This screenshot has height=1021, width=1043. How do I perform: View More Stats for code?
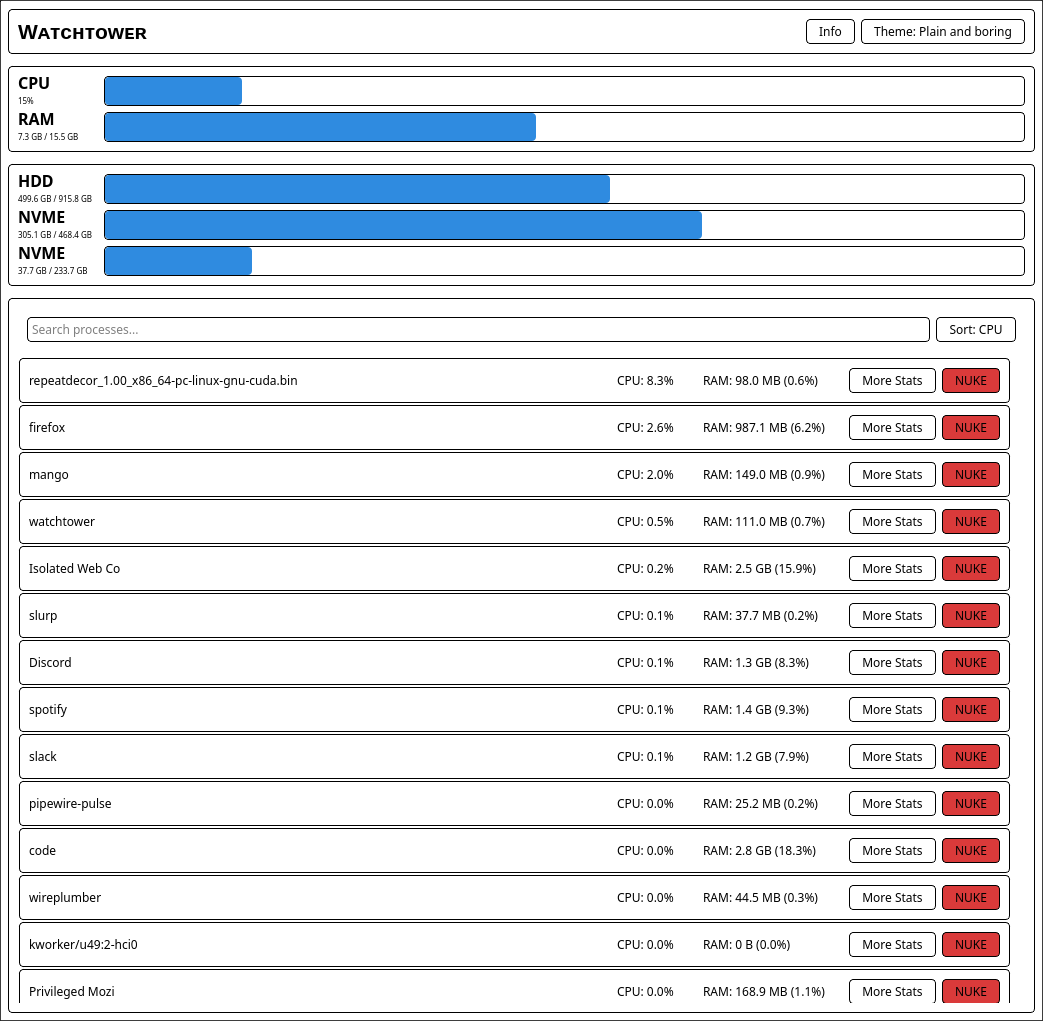[892, 851]
